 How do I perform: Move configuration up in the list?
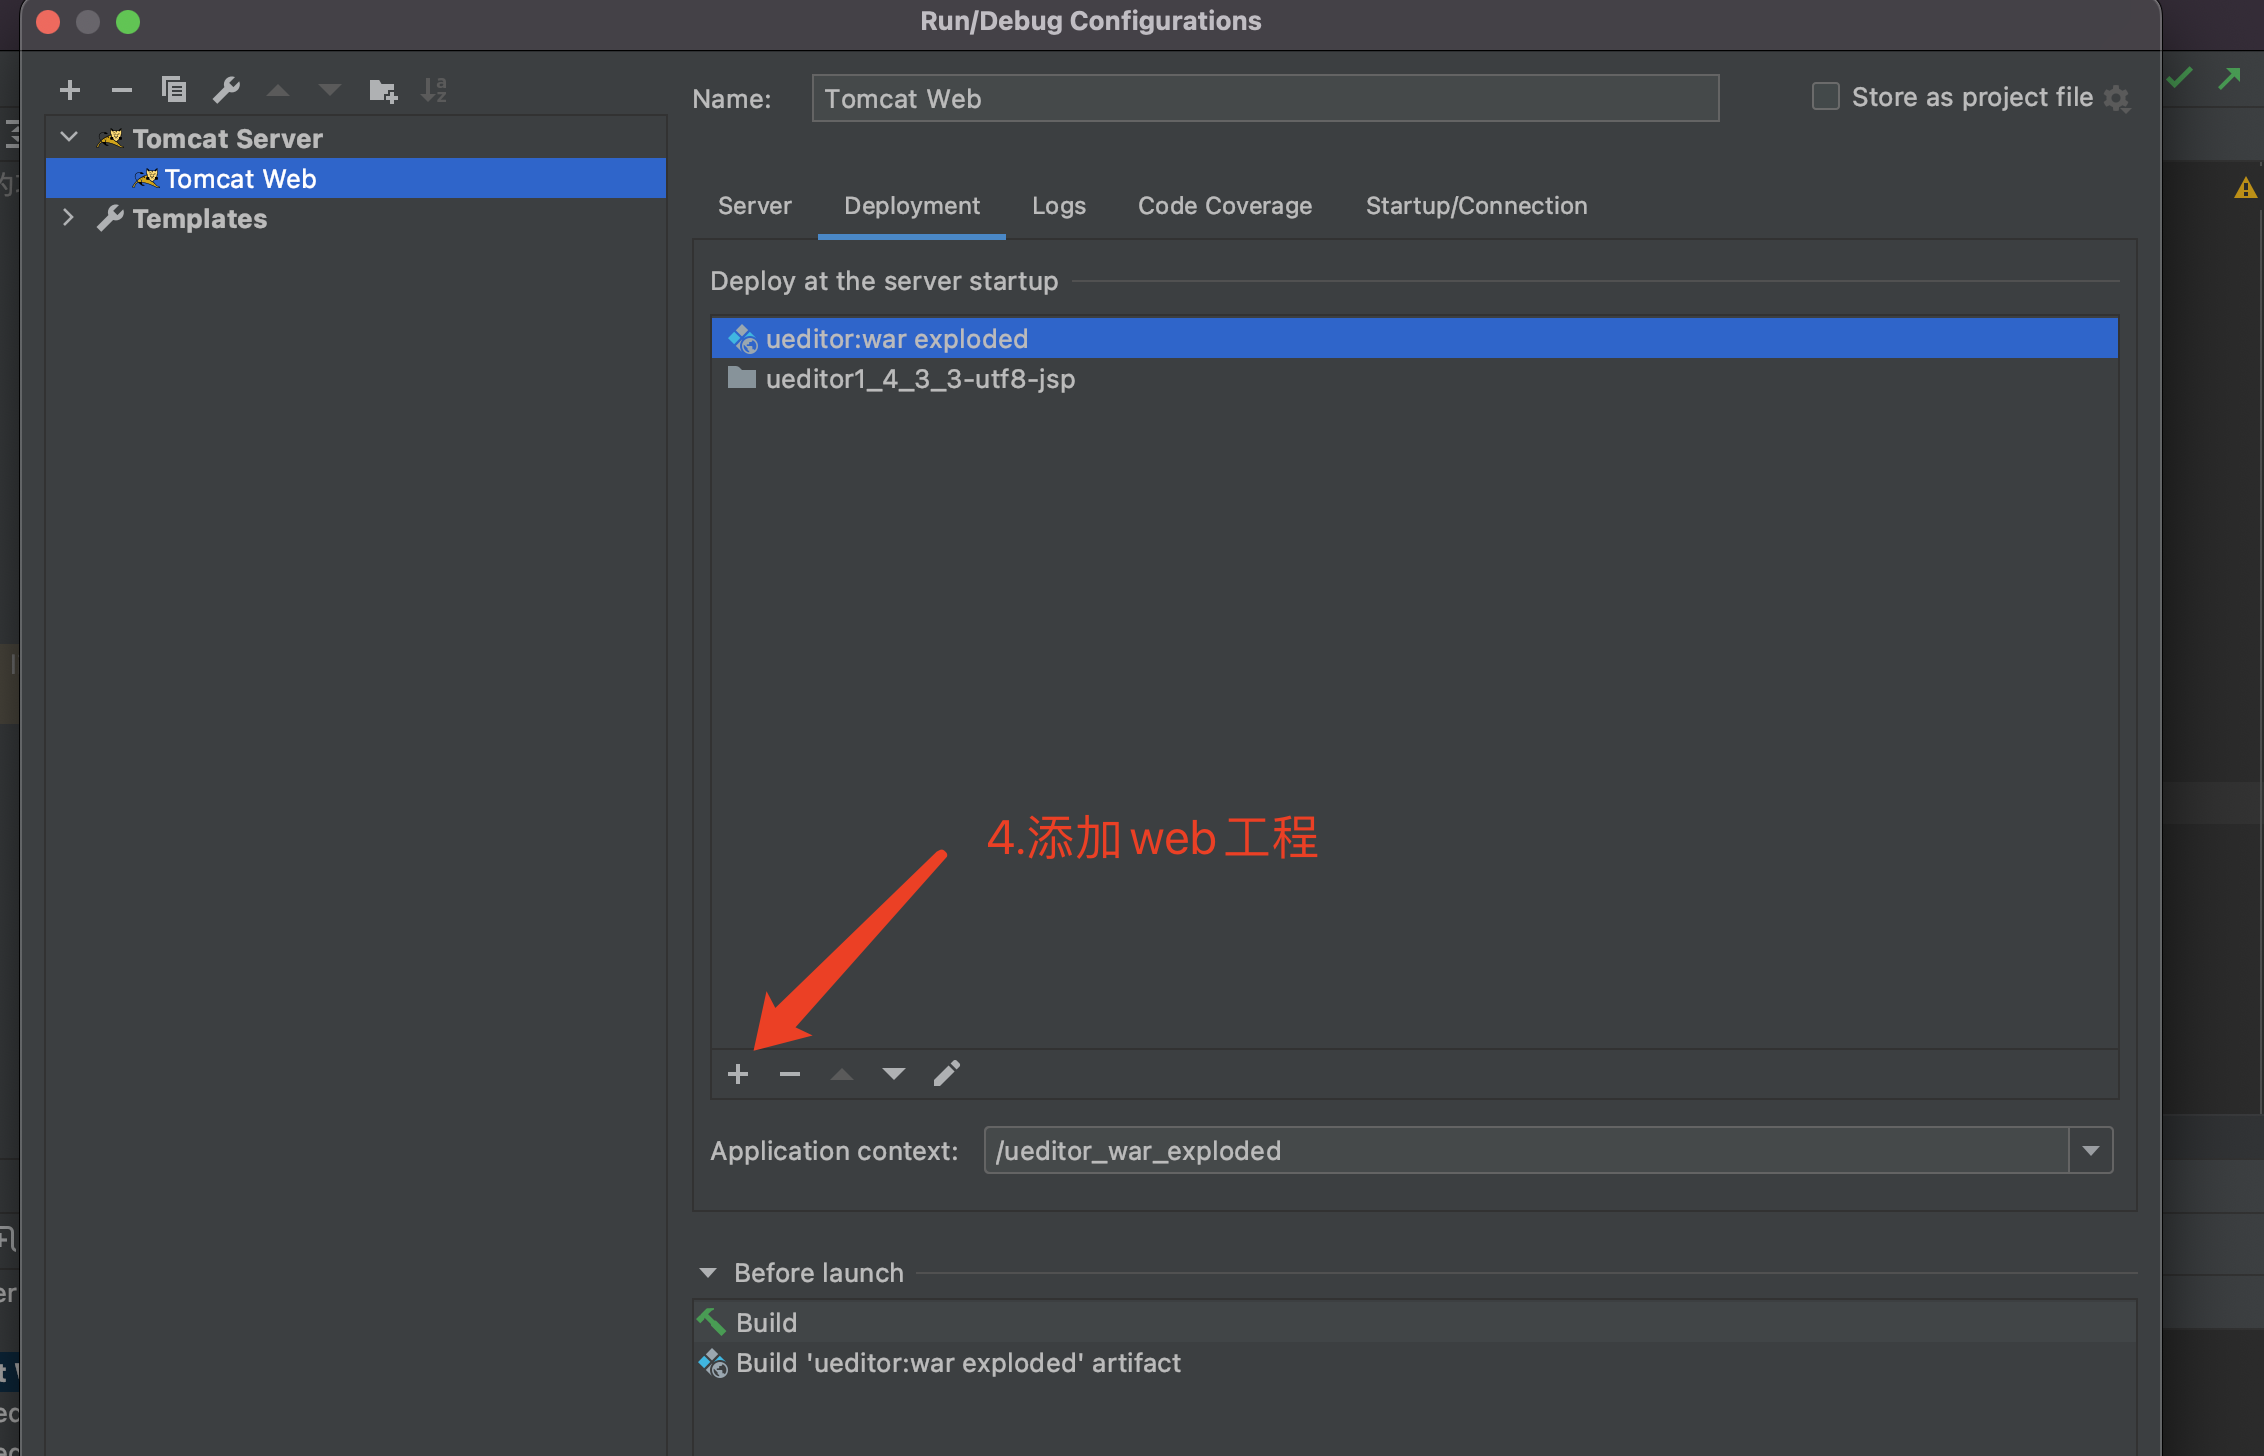pos(278,91)
